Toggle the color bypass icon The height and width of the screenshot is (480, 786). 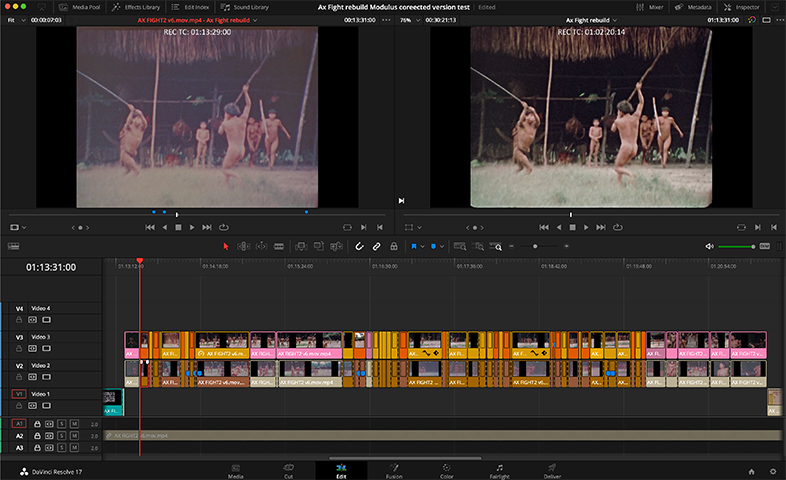[752, 20]
